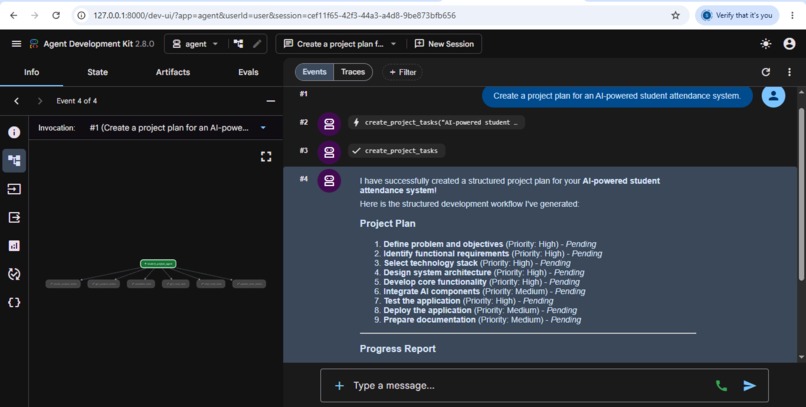Click the response output sidebar icon
Image resolution: width=806 pixels, height=407 pixels.
point(14,217)
